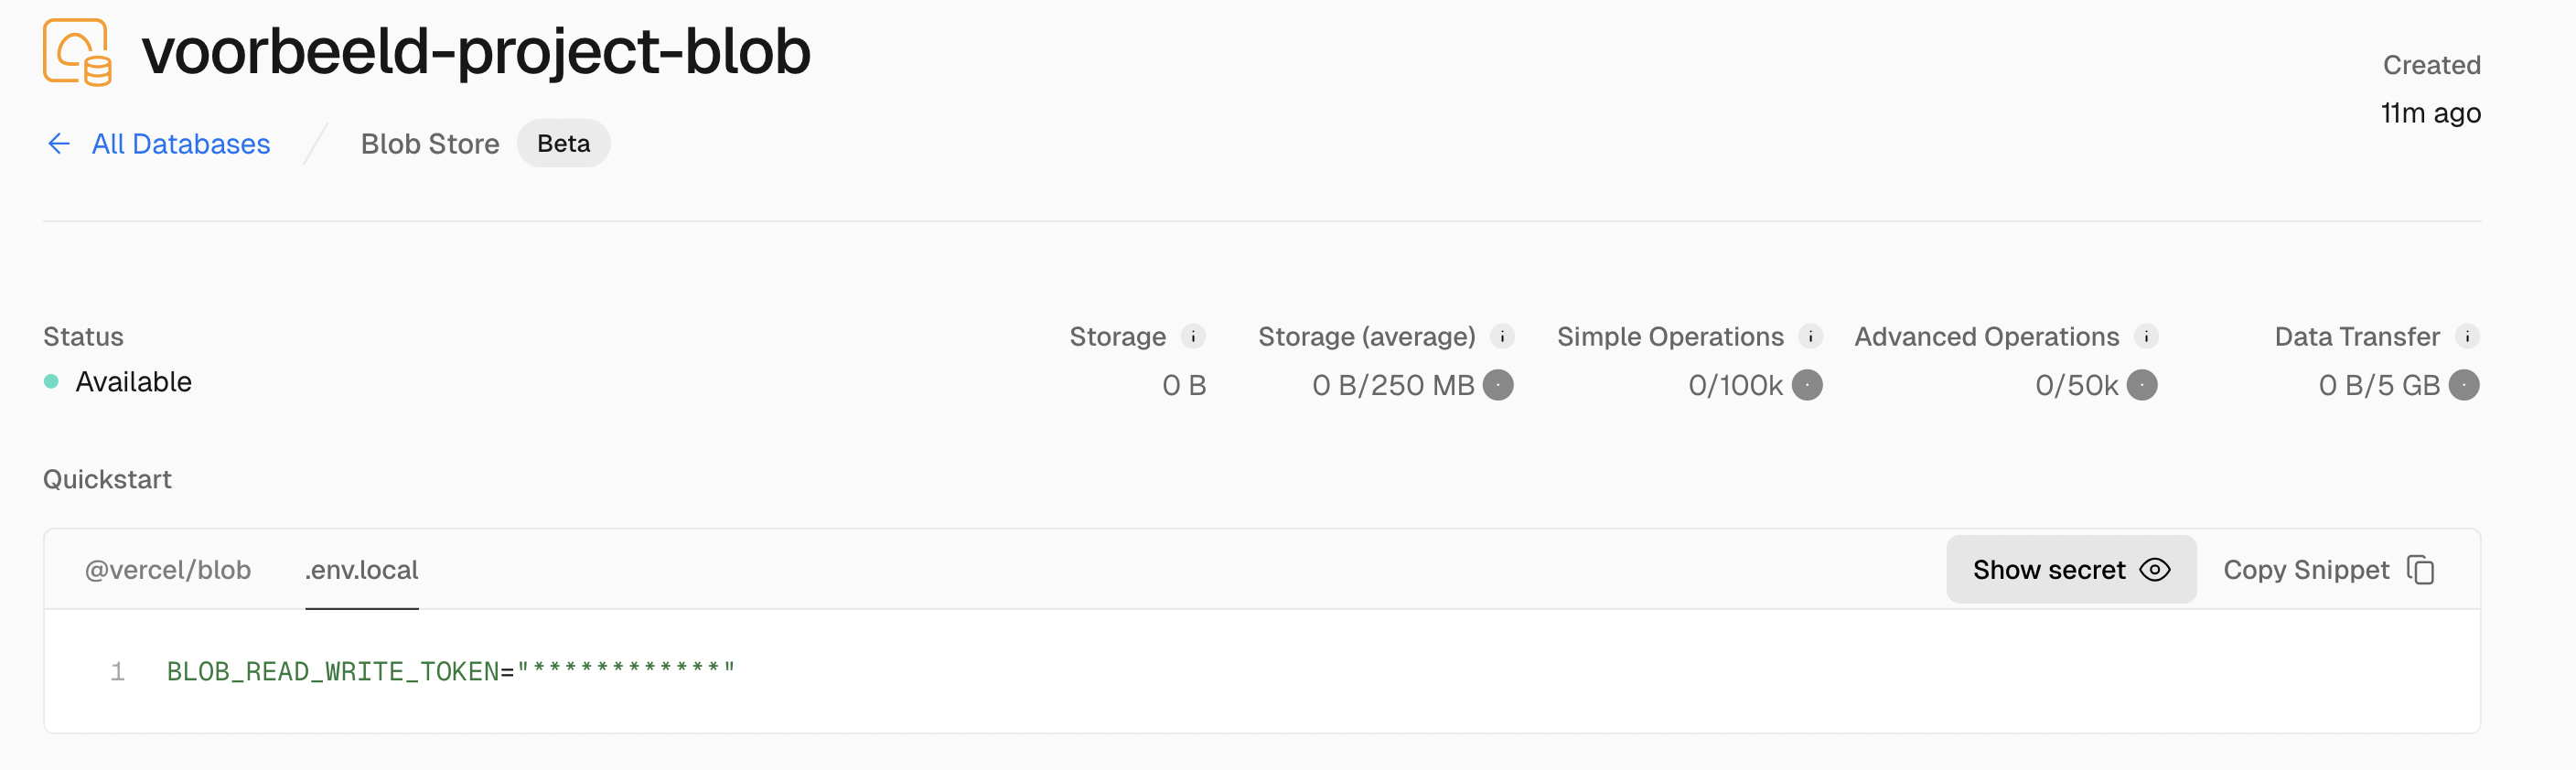2576x770 pixels.
Task: Go back to All Databases
Action: (181, 144)
